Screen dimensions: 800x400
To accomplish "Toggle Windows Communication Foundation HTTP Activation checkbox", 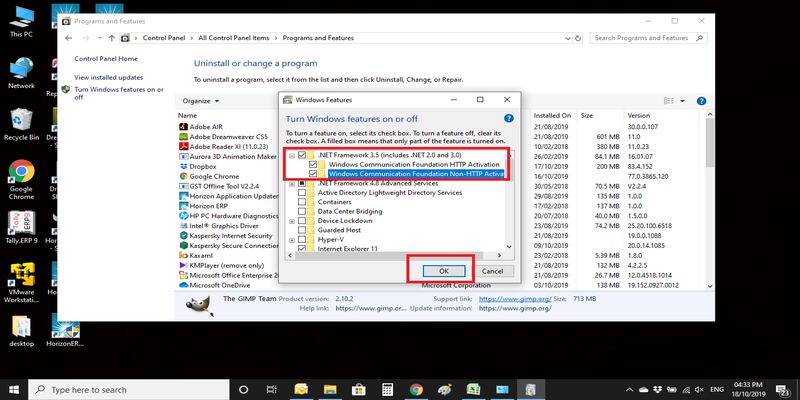I will click(x=313, y=164).
